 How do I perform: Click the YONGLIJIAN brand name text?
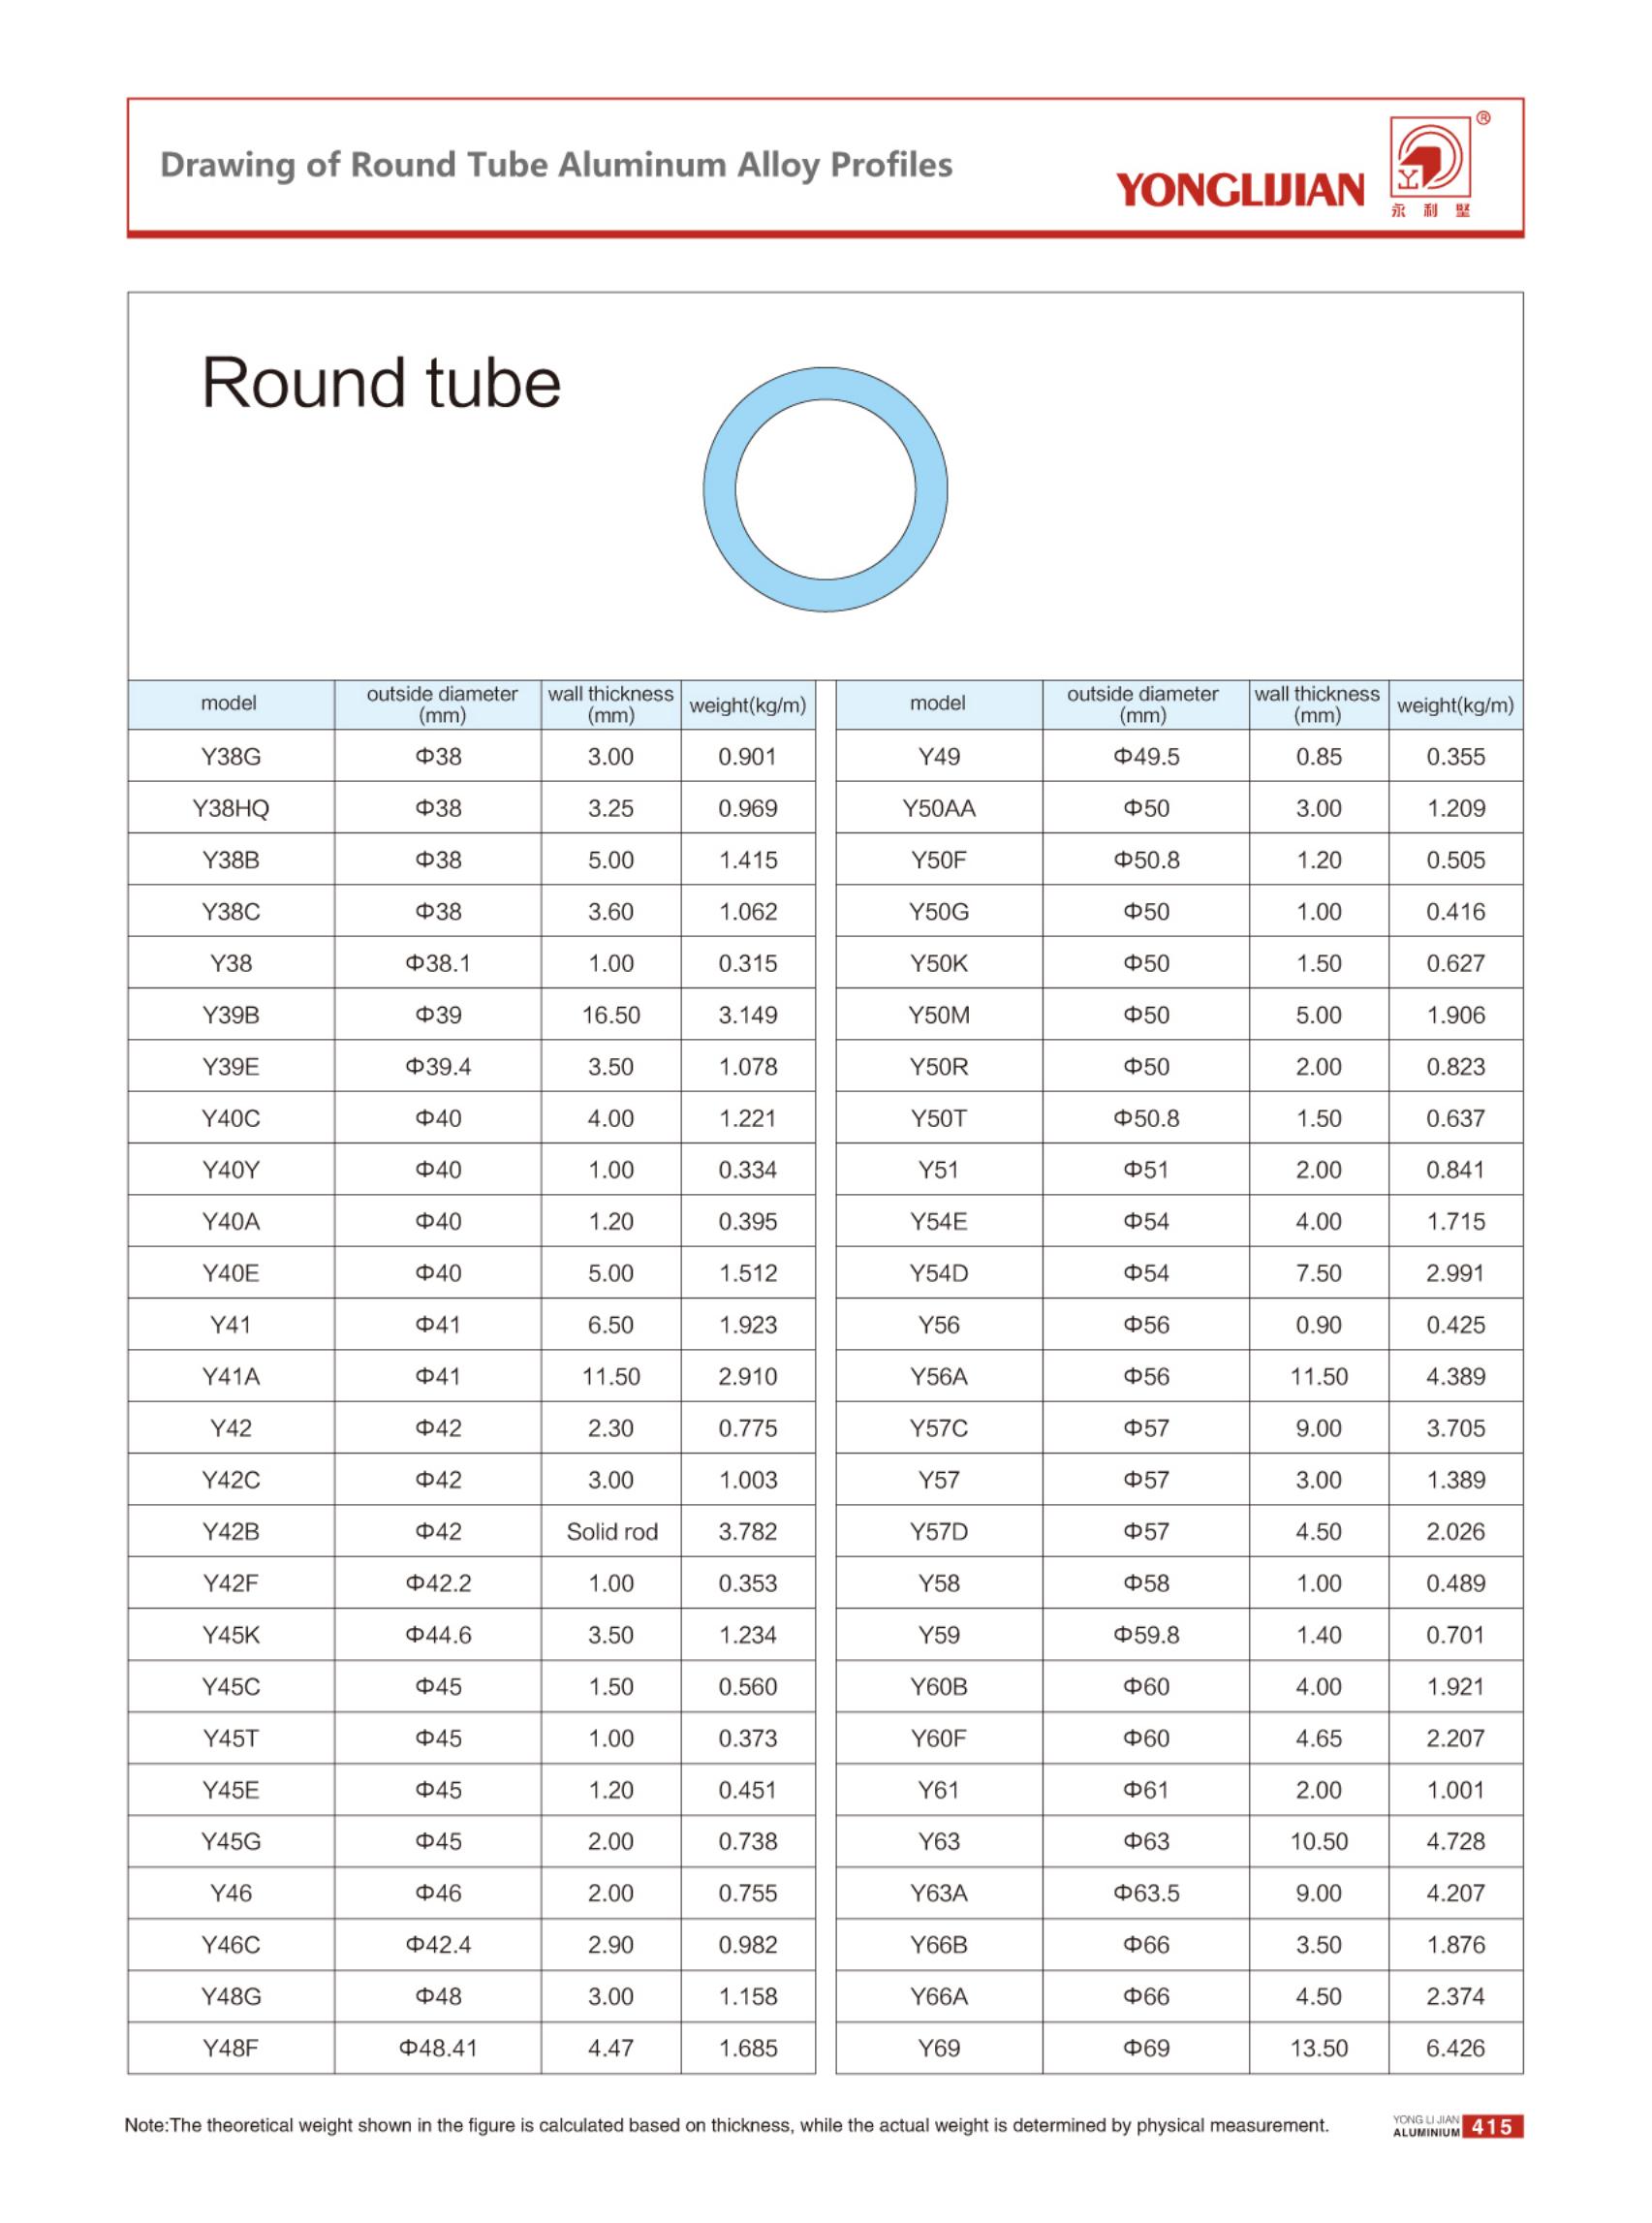[x=1240, y=189]
